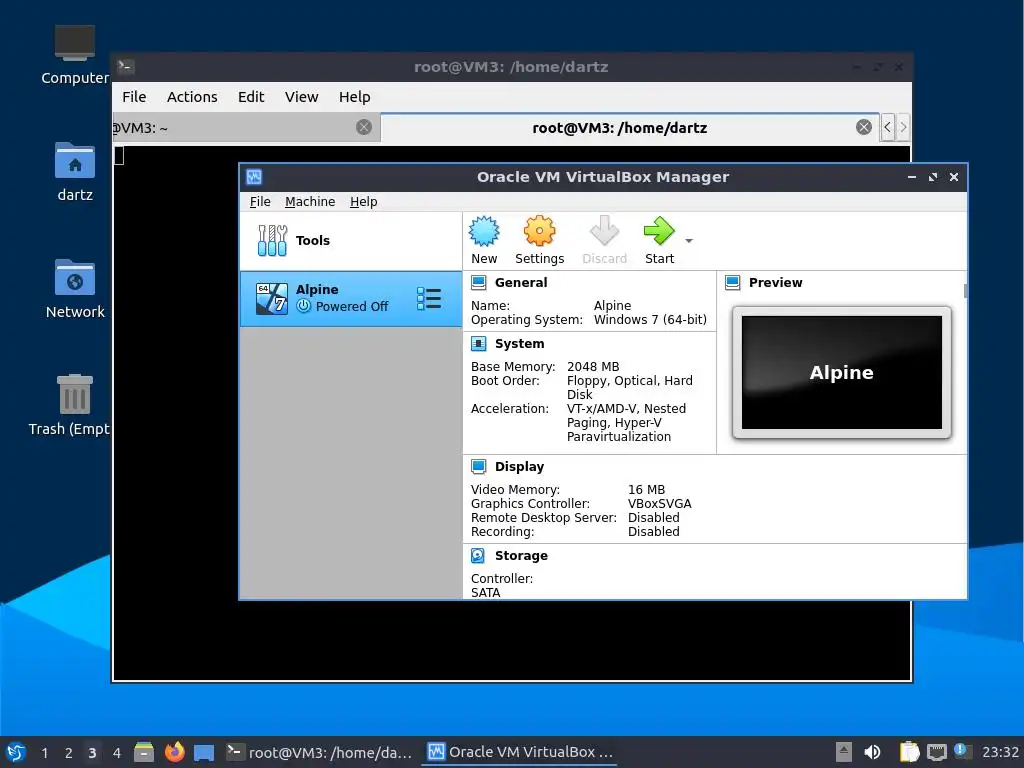Image resolution: width=1024 pixels, height=768 pixels.
Task: Click the details pane vertical scrollbar
Action: (x=965, y=291)
